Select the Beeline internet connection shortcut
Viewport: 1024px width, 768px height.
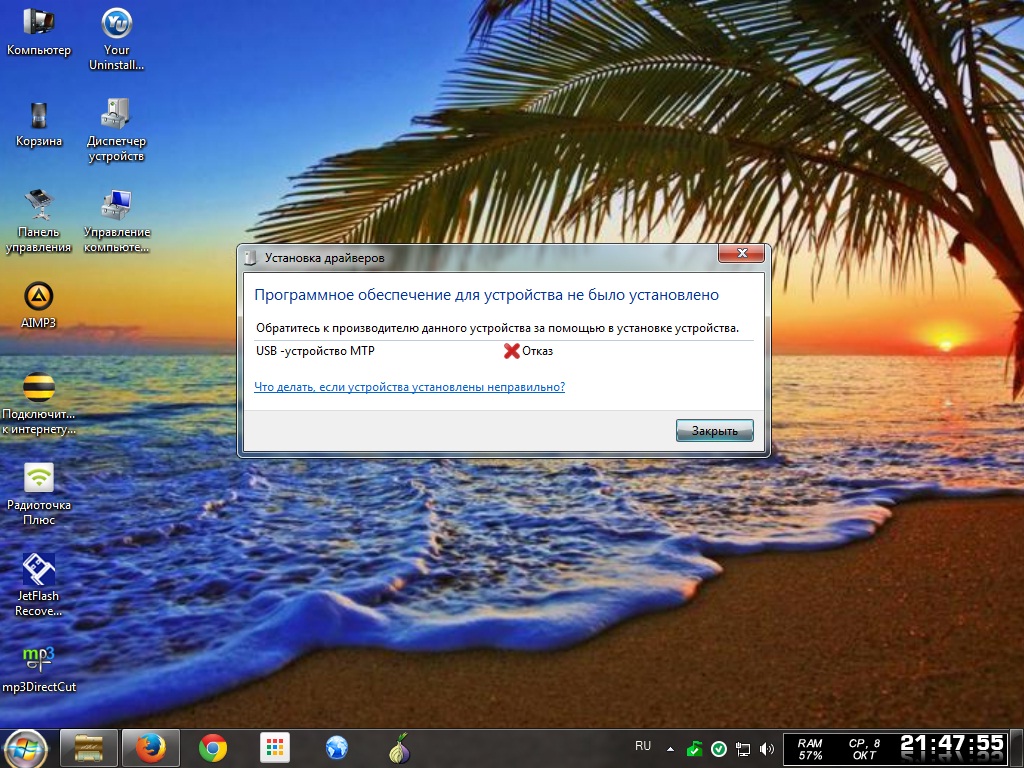pyautogui.click(x=39, y=388)
